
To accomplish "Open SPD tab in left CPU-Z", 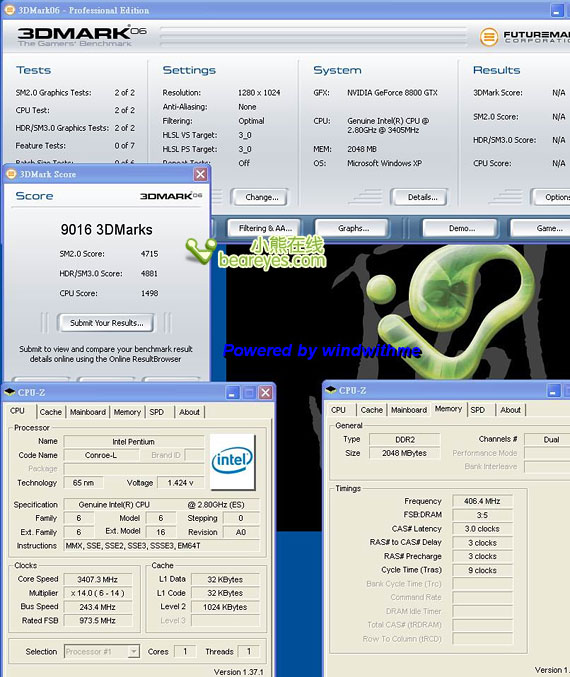I will coord(157,412).
